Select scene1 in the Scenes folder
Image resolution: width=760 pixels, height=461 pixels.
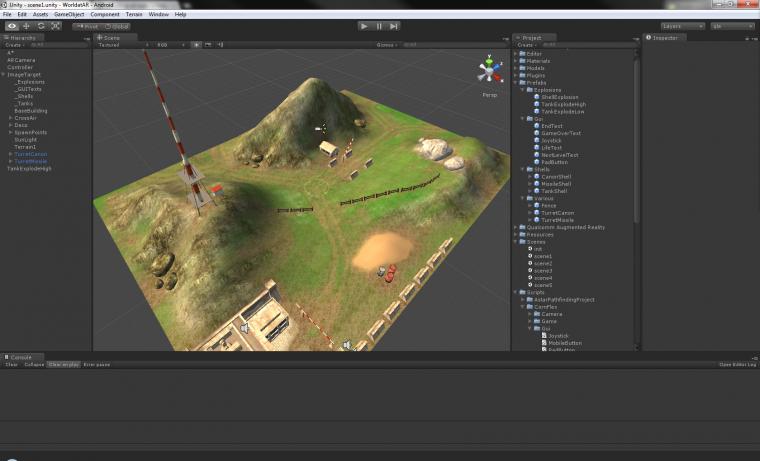click(x=542, y=256)
